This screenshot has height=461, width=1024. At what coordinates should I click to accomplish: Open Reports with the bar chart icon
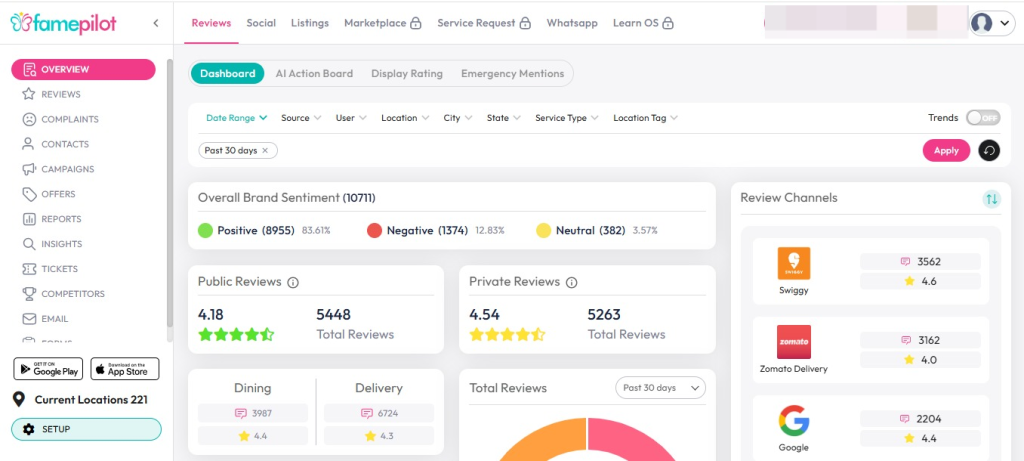click(x=51, y=219)
